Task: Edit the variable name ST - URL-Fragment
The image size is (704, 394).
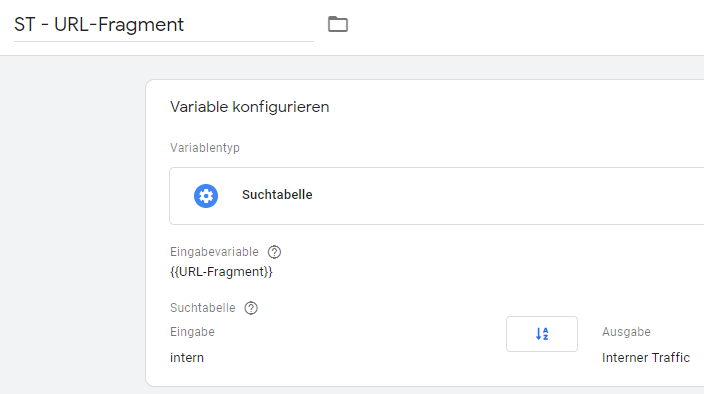Action: [x=163, y=25]
